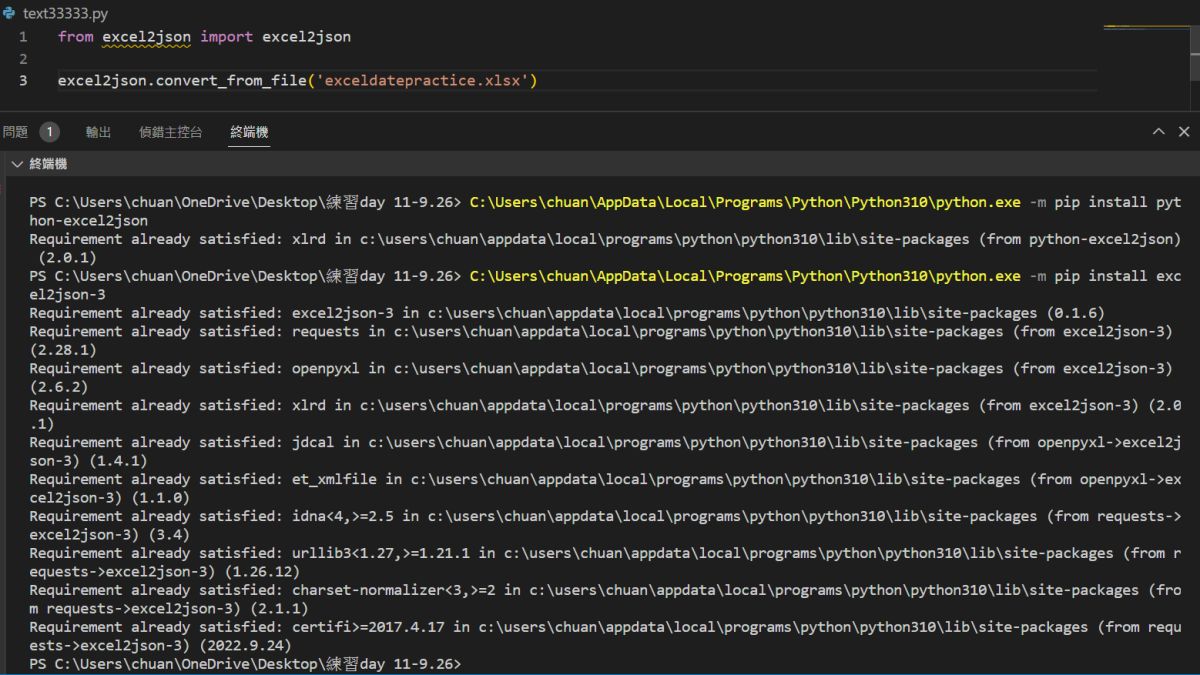Click line number 1 in the gutter
The height and width of the screenshot is (675, 1200).
coord(23,37)
